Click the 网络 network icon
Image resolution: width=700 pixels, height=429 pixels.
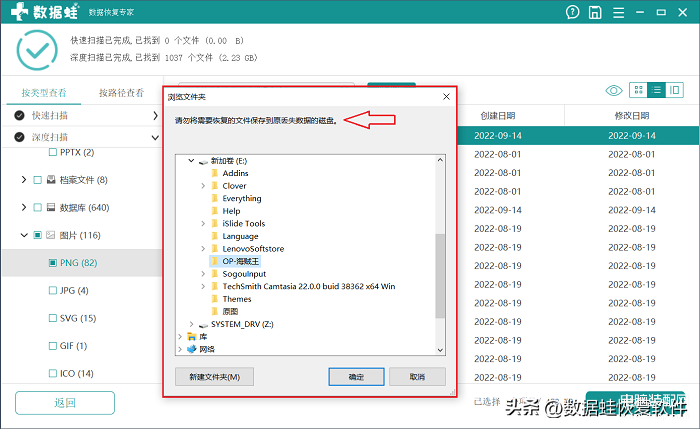point(192,349)
